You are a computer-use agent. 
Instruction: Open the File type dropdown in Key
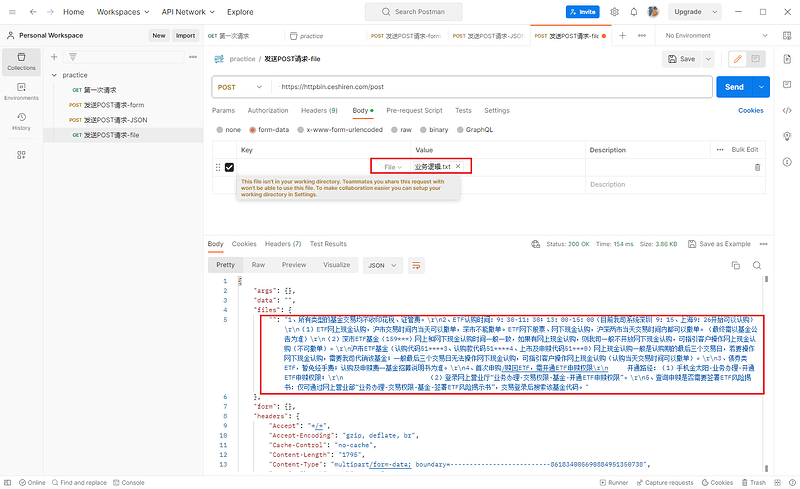point(393,167)
